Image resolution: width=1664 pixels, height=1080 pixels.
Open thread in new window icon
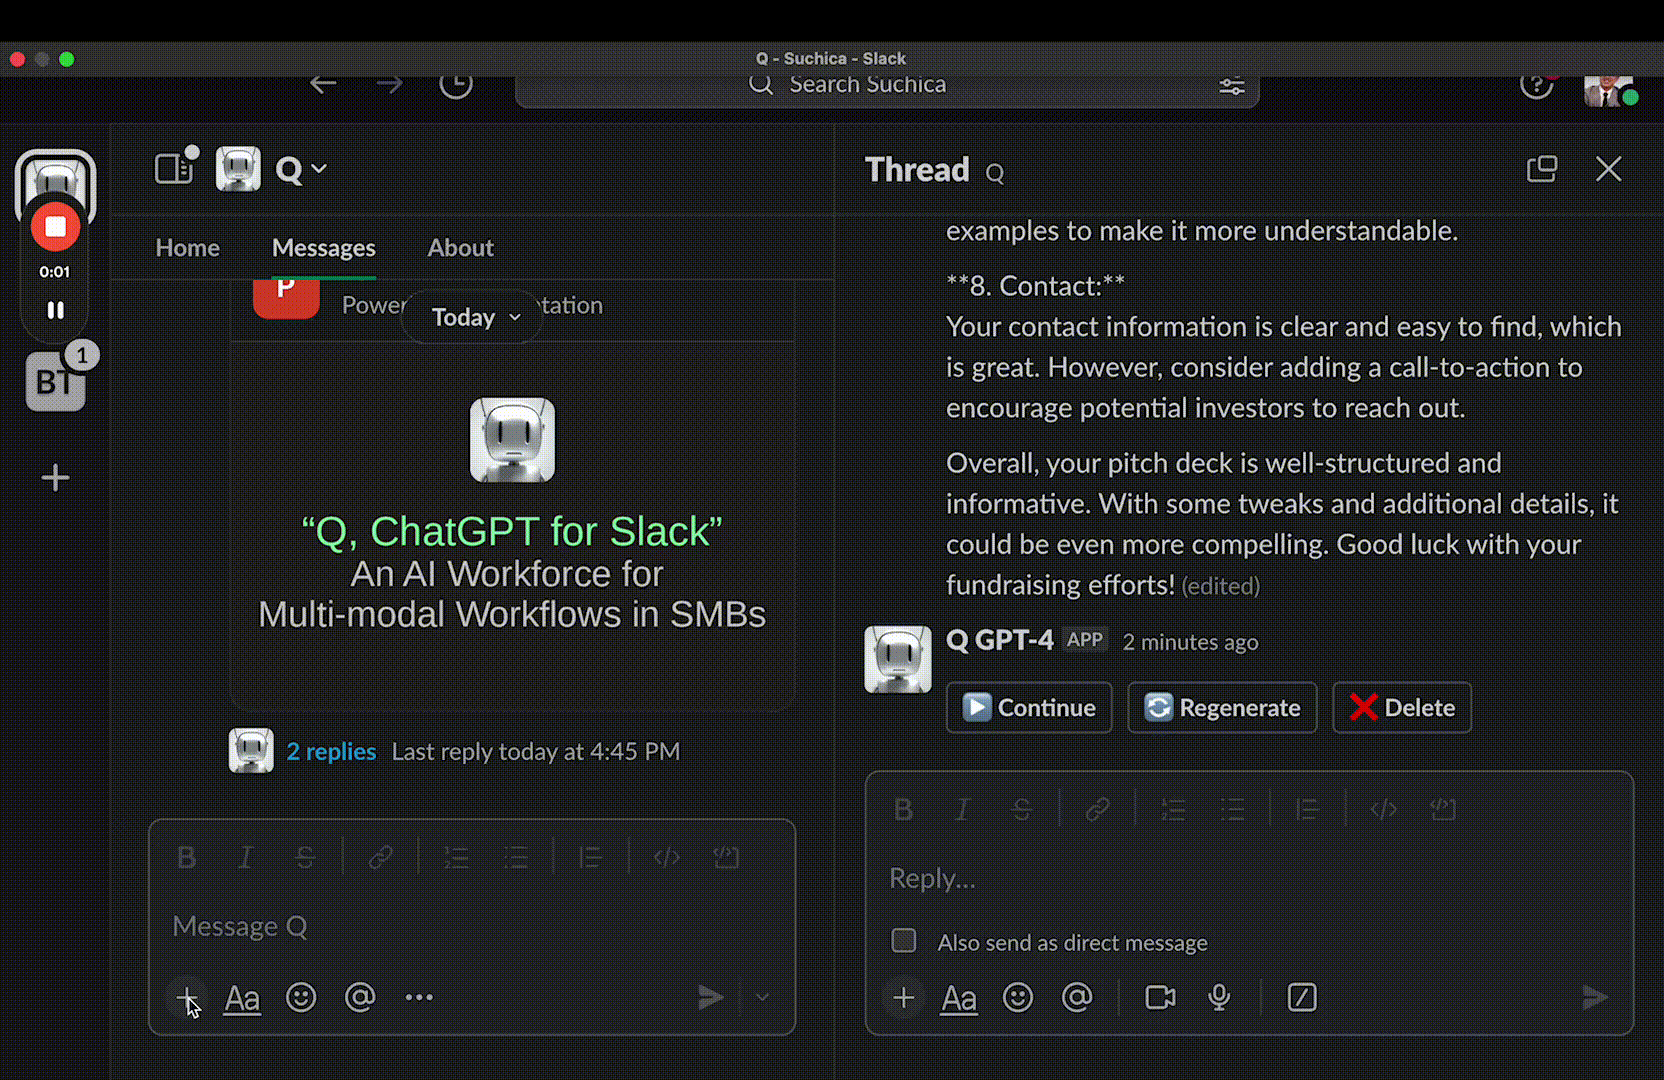point(1541,169)
